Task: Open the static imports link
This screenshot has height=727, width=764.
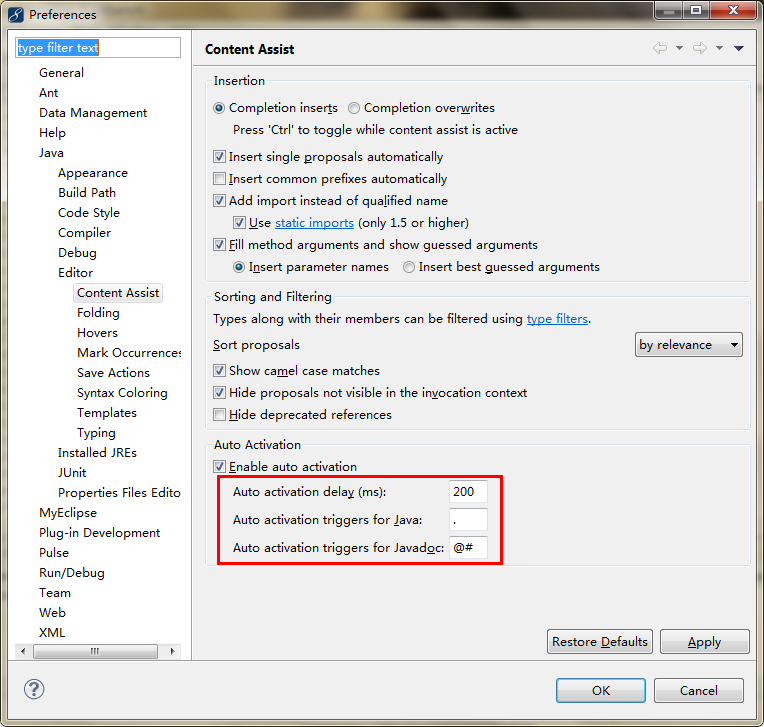Action: click(x=314, y=223)
